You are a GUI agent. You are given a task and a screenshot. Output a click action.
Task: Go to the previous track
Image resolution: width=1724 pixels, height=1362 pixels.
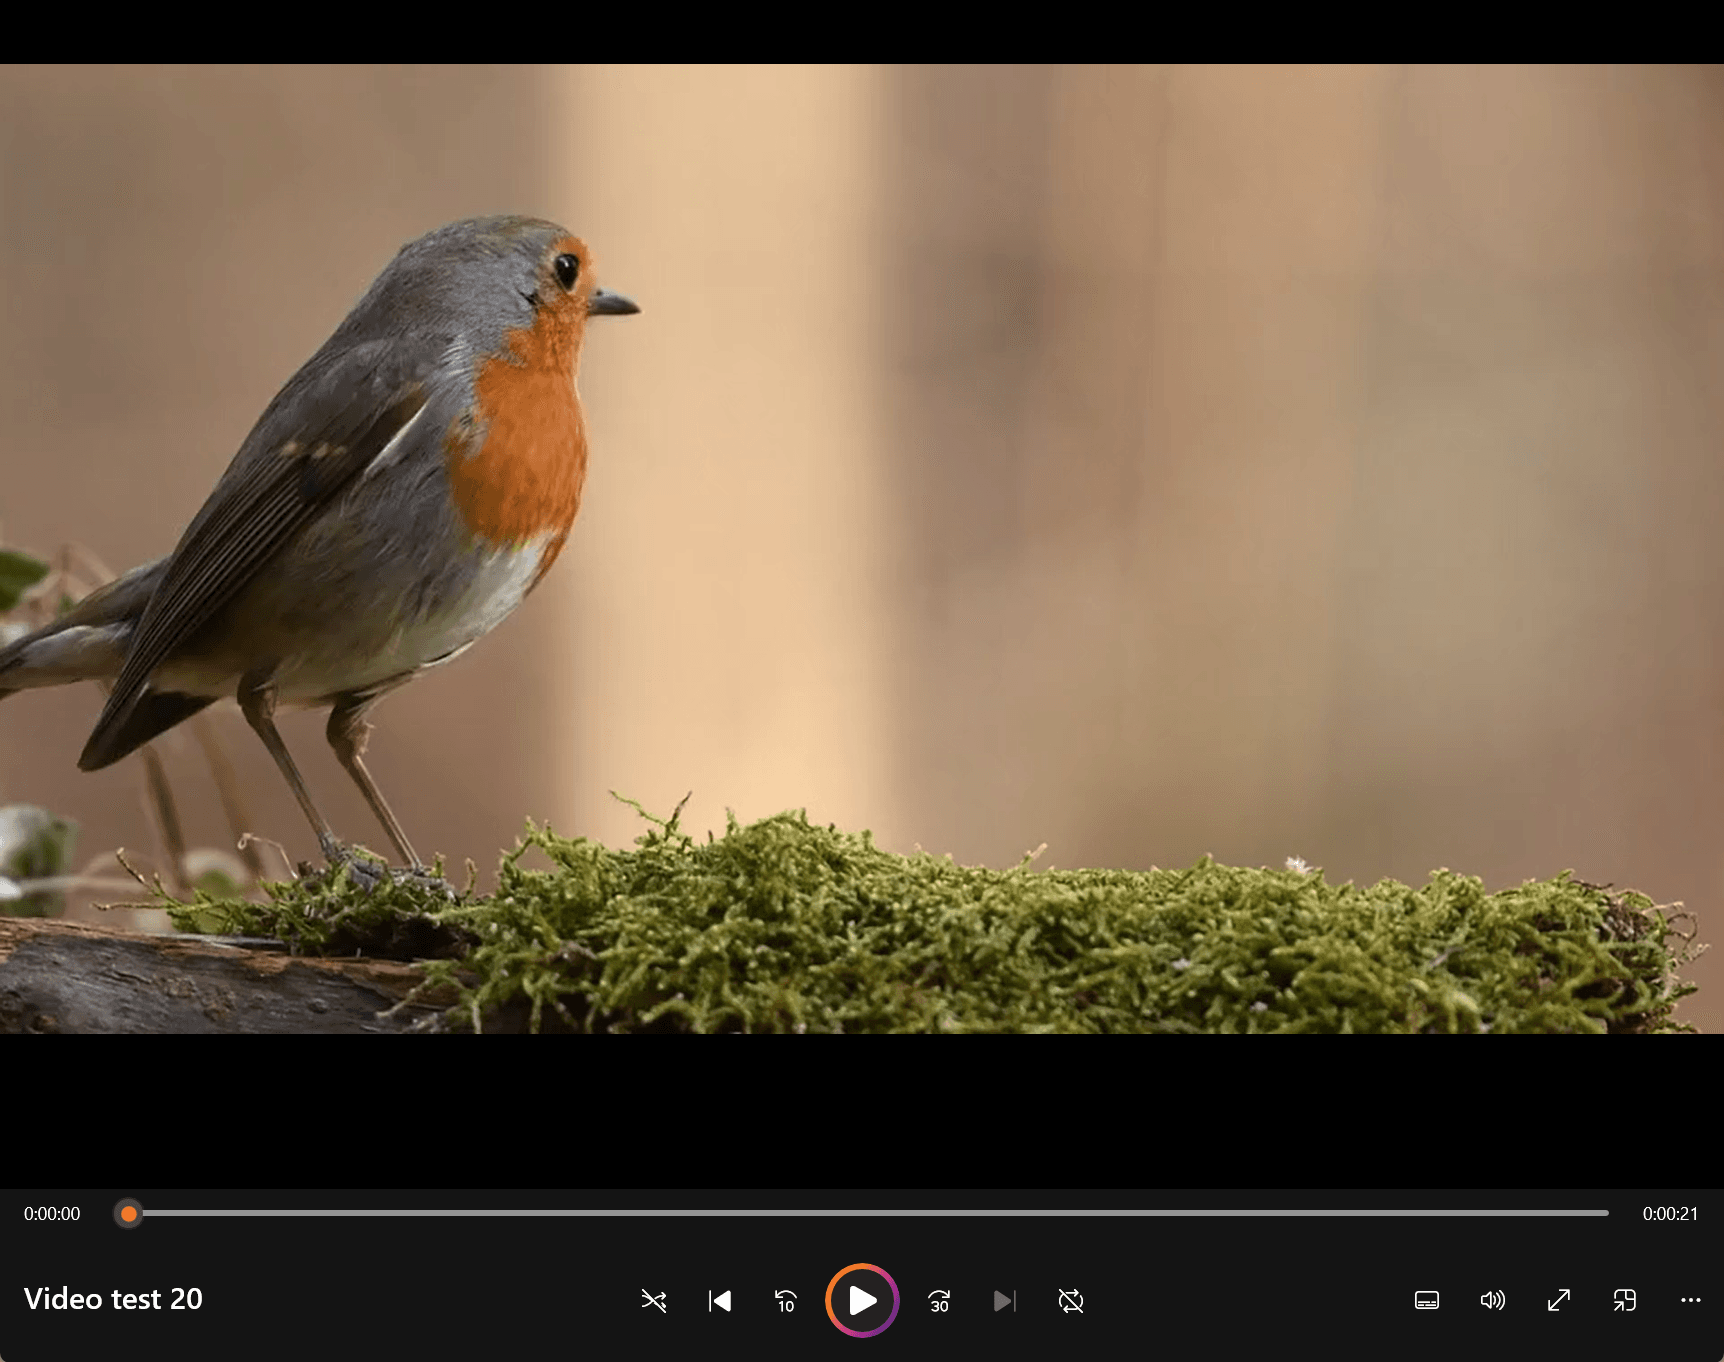point(720,1300)
